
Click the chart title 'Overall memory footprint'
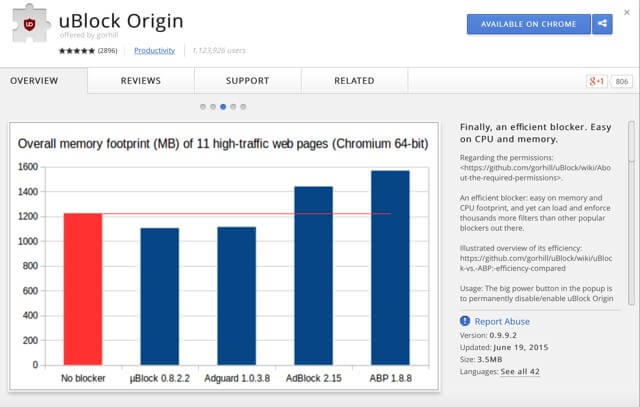pyautogui.click(x=223, y=144)
